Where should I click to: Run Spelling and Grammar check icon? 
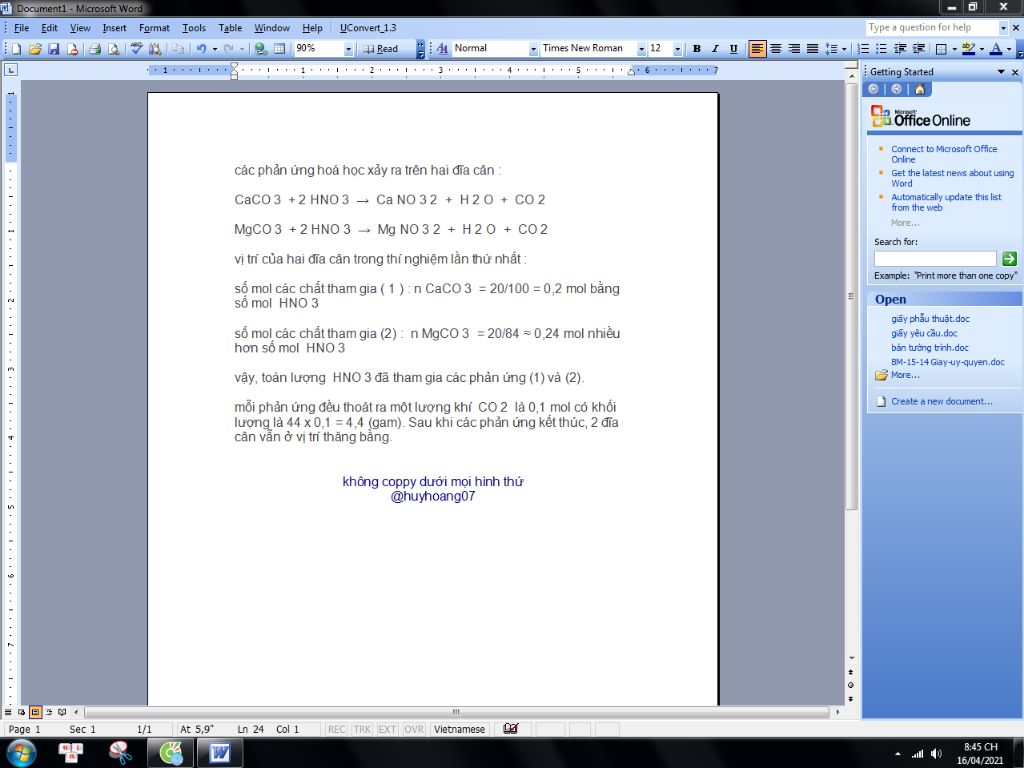pyautogui.click(x=136, y=49)
